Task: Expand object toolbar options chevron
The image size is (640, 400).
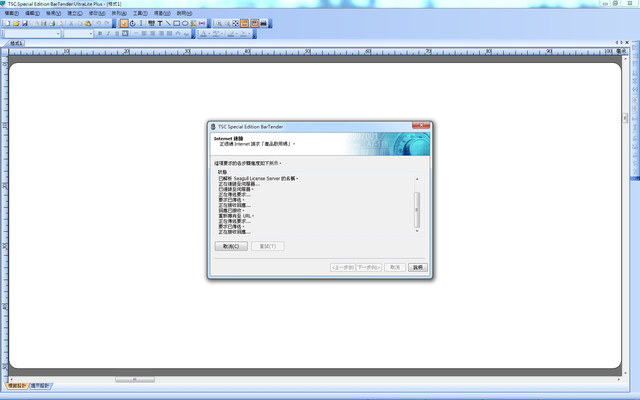Action: point(209,24)
